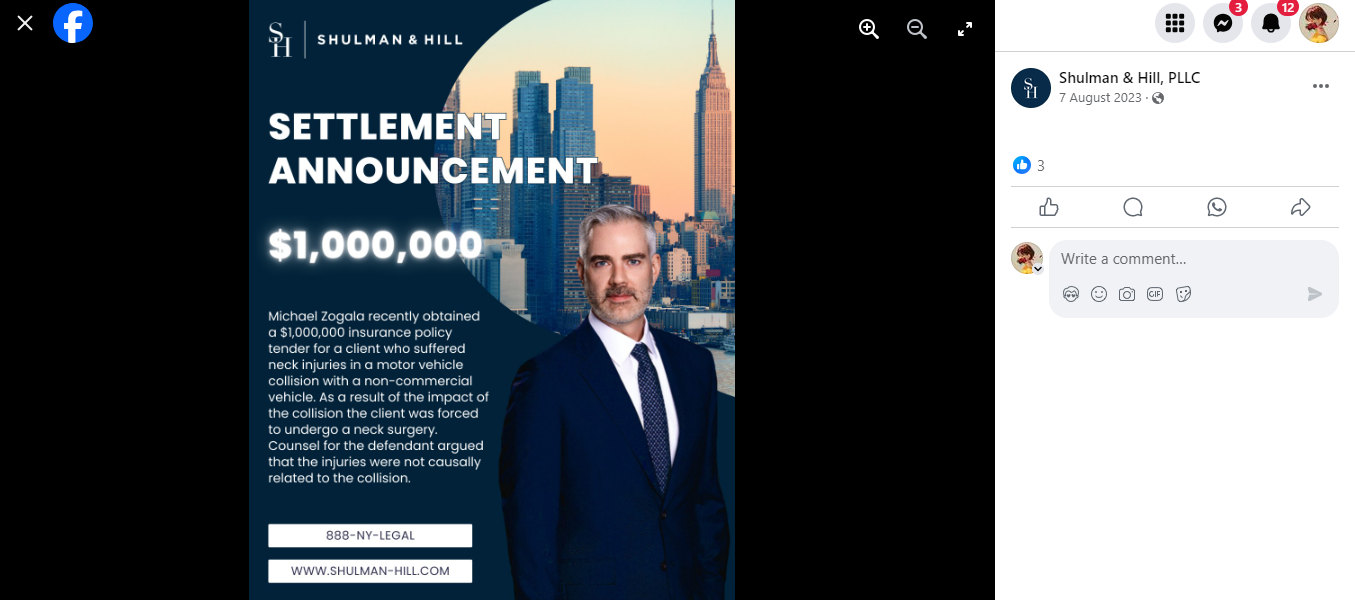Click the comment bubble icon

[x=1133, y=207]
